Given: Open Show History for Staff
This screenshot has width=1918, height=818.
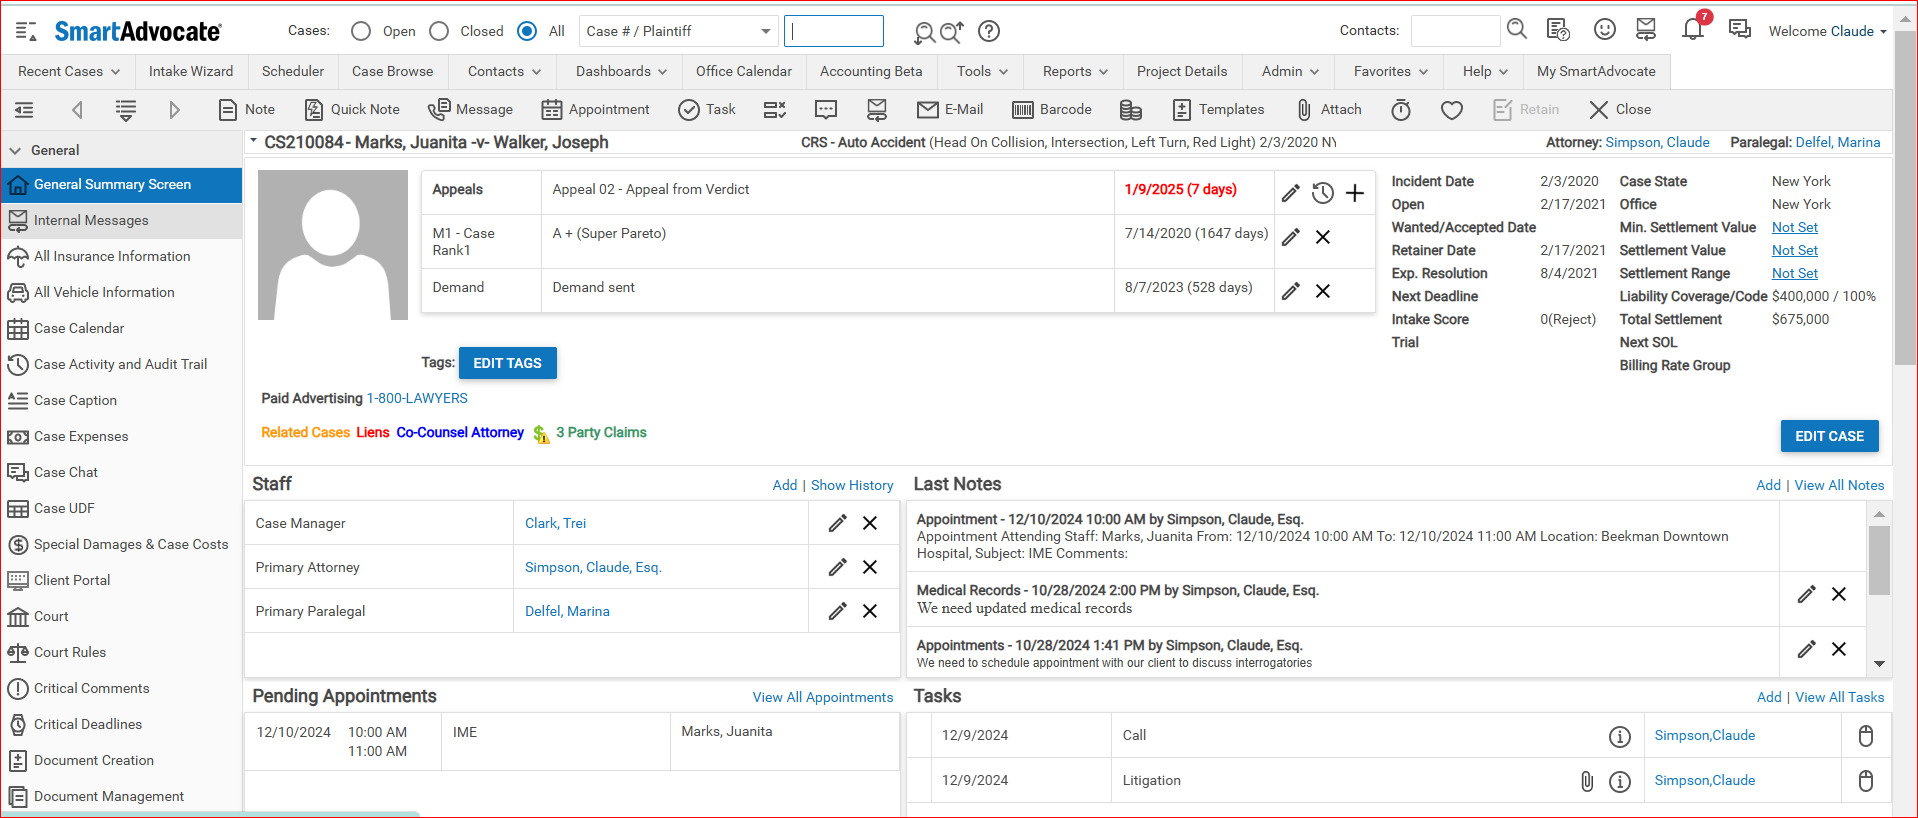Looking at the screenshot, I should tap(852, 485).
